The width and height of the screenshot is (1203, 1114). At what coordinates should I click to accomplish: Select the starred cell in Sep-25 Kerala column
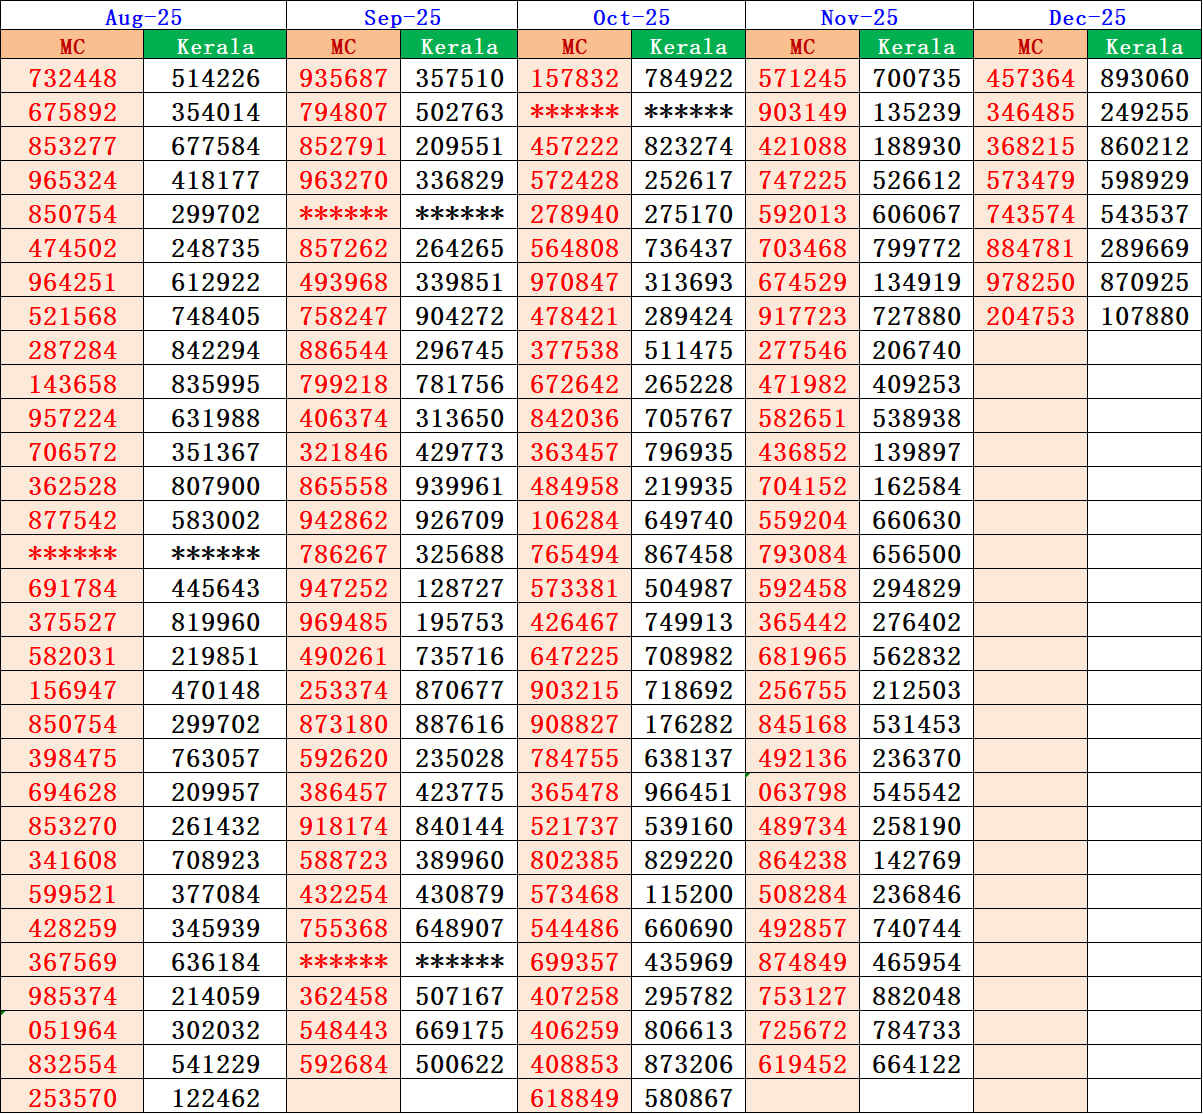(x=458, y=215)
